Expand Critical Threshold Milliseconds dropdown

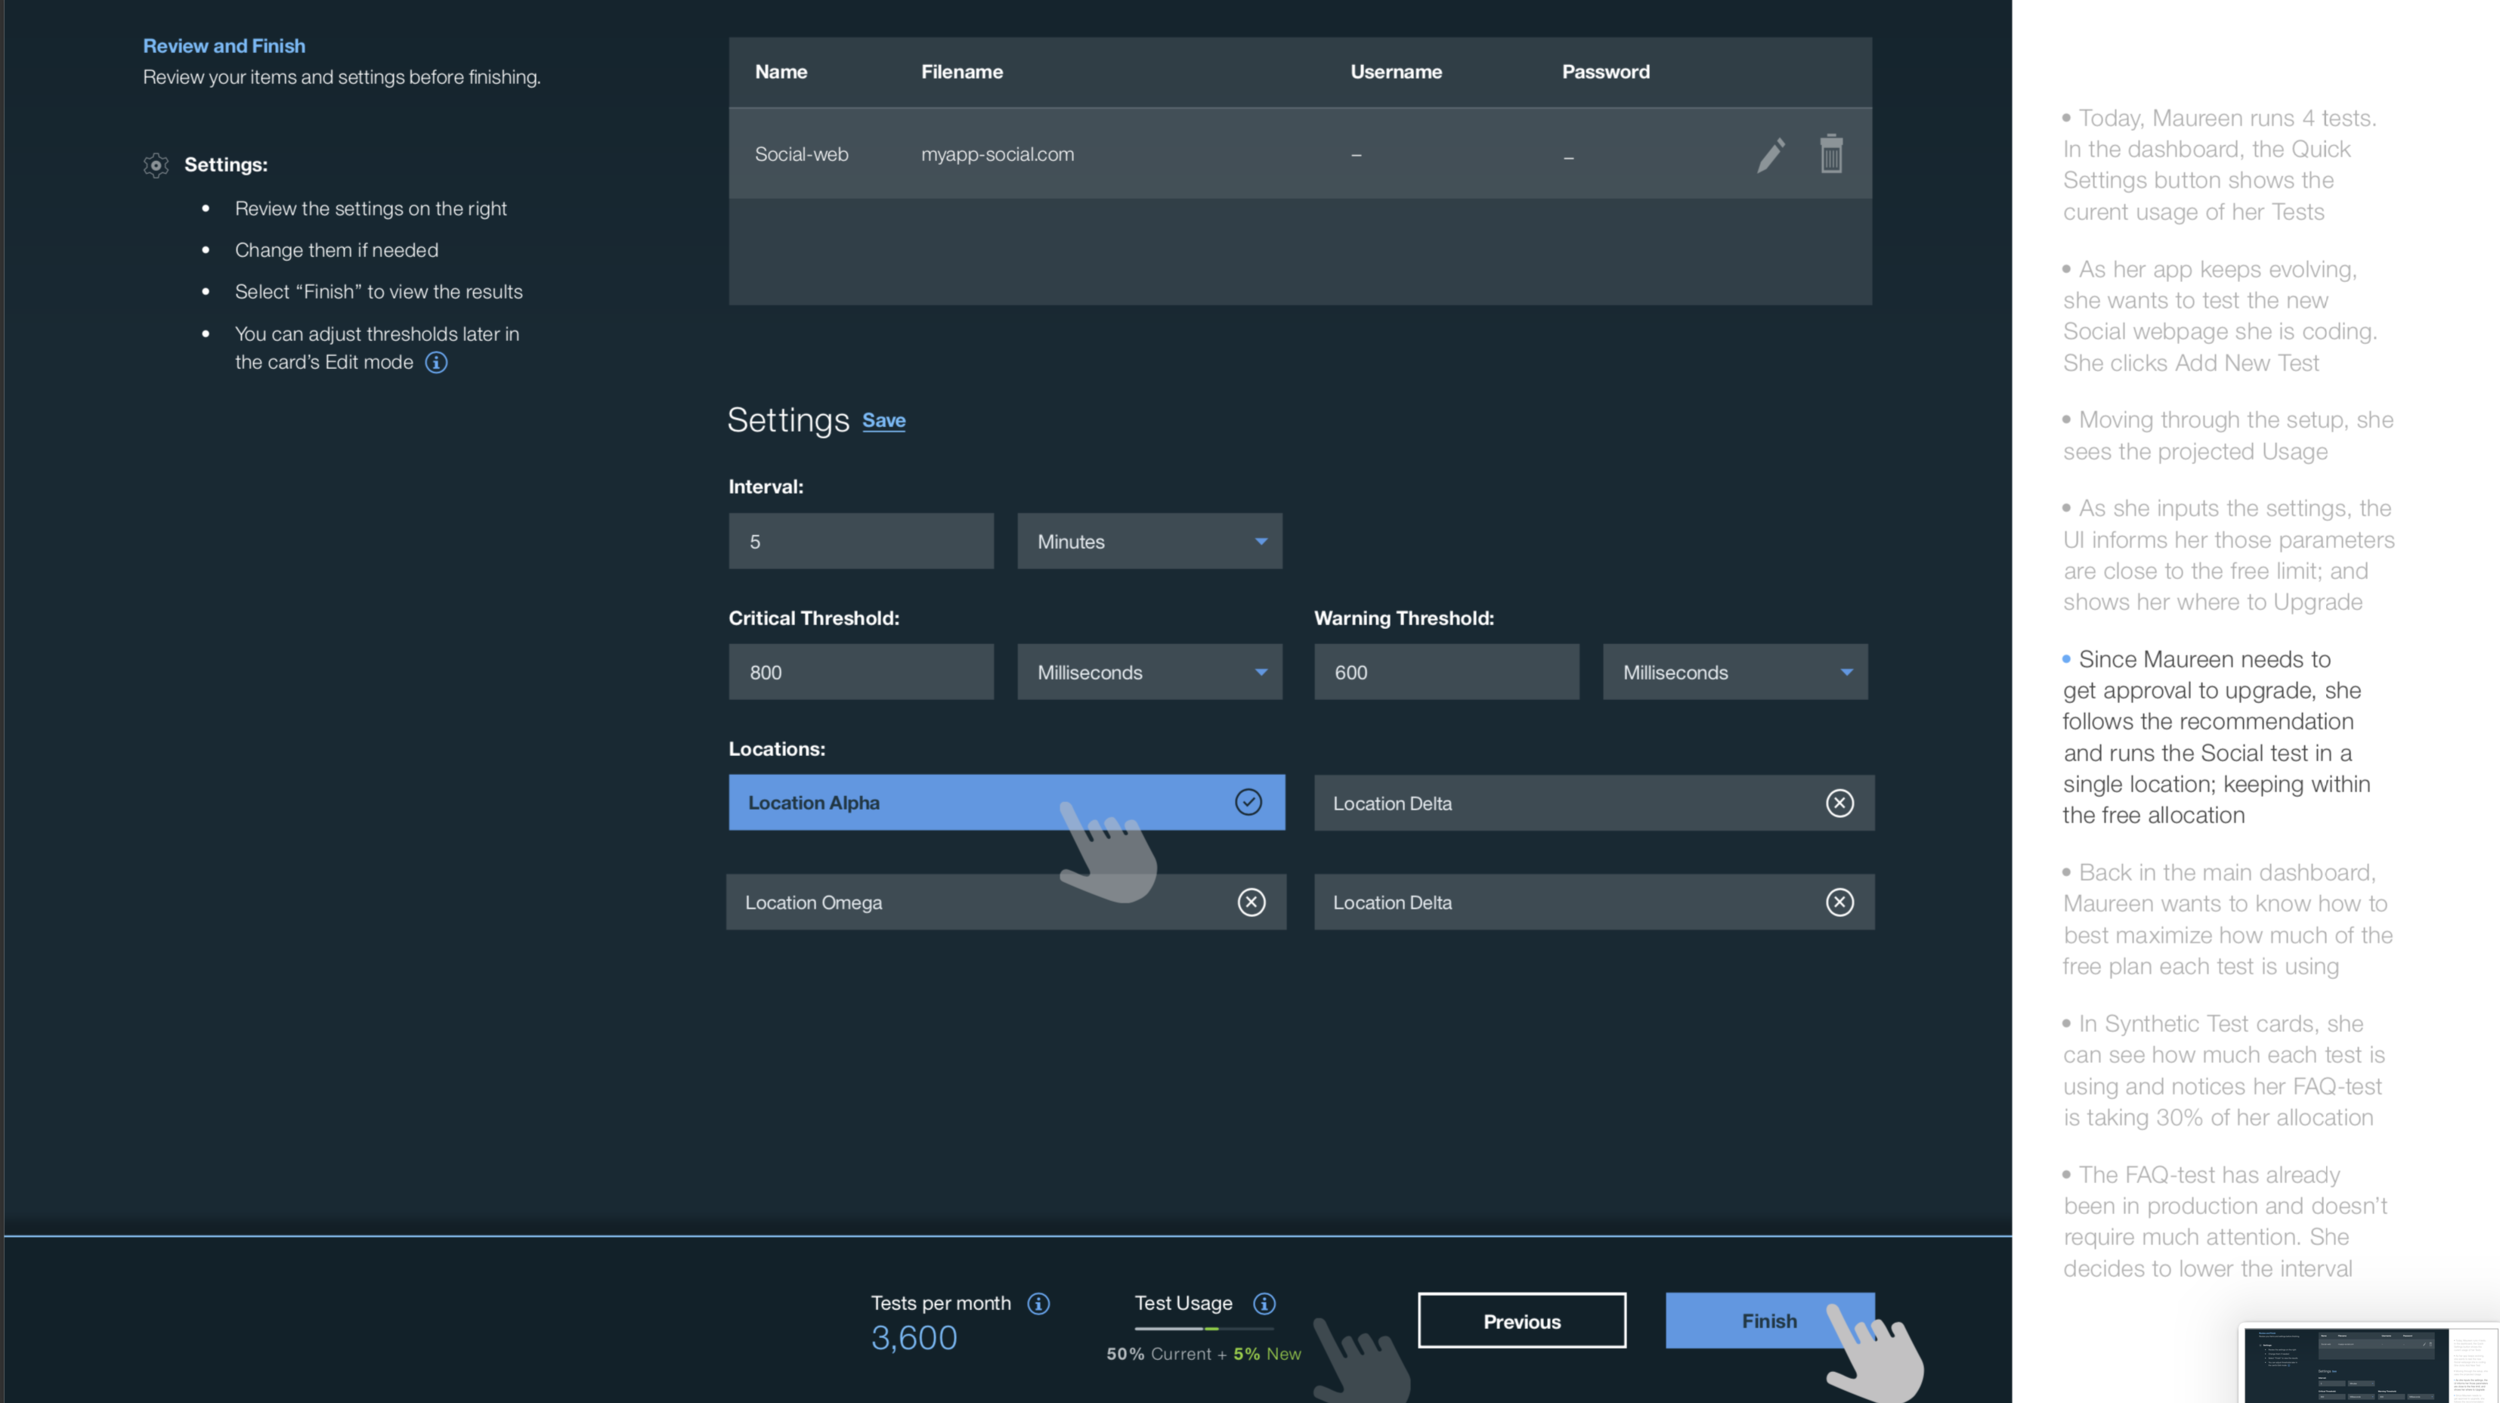(1149, 672)
